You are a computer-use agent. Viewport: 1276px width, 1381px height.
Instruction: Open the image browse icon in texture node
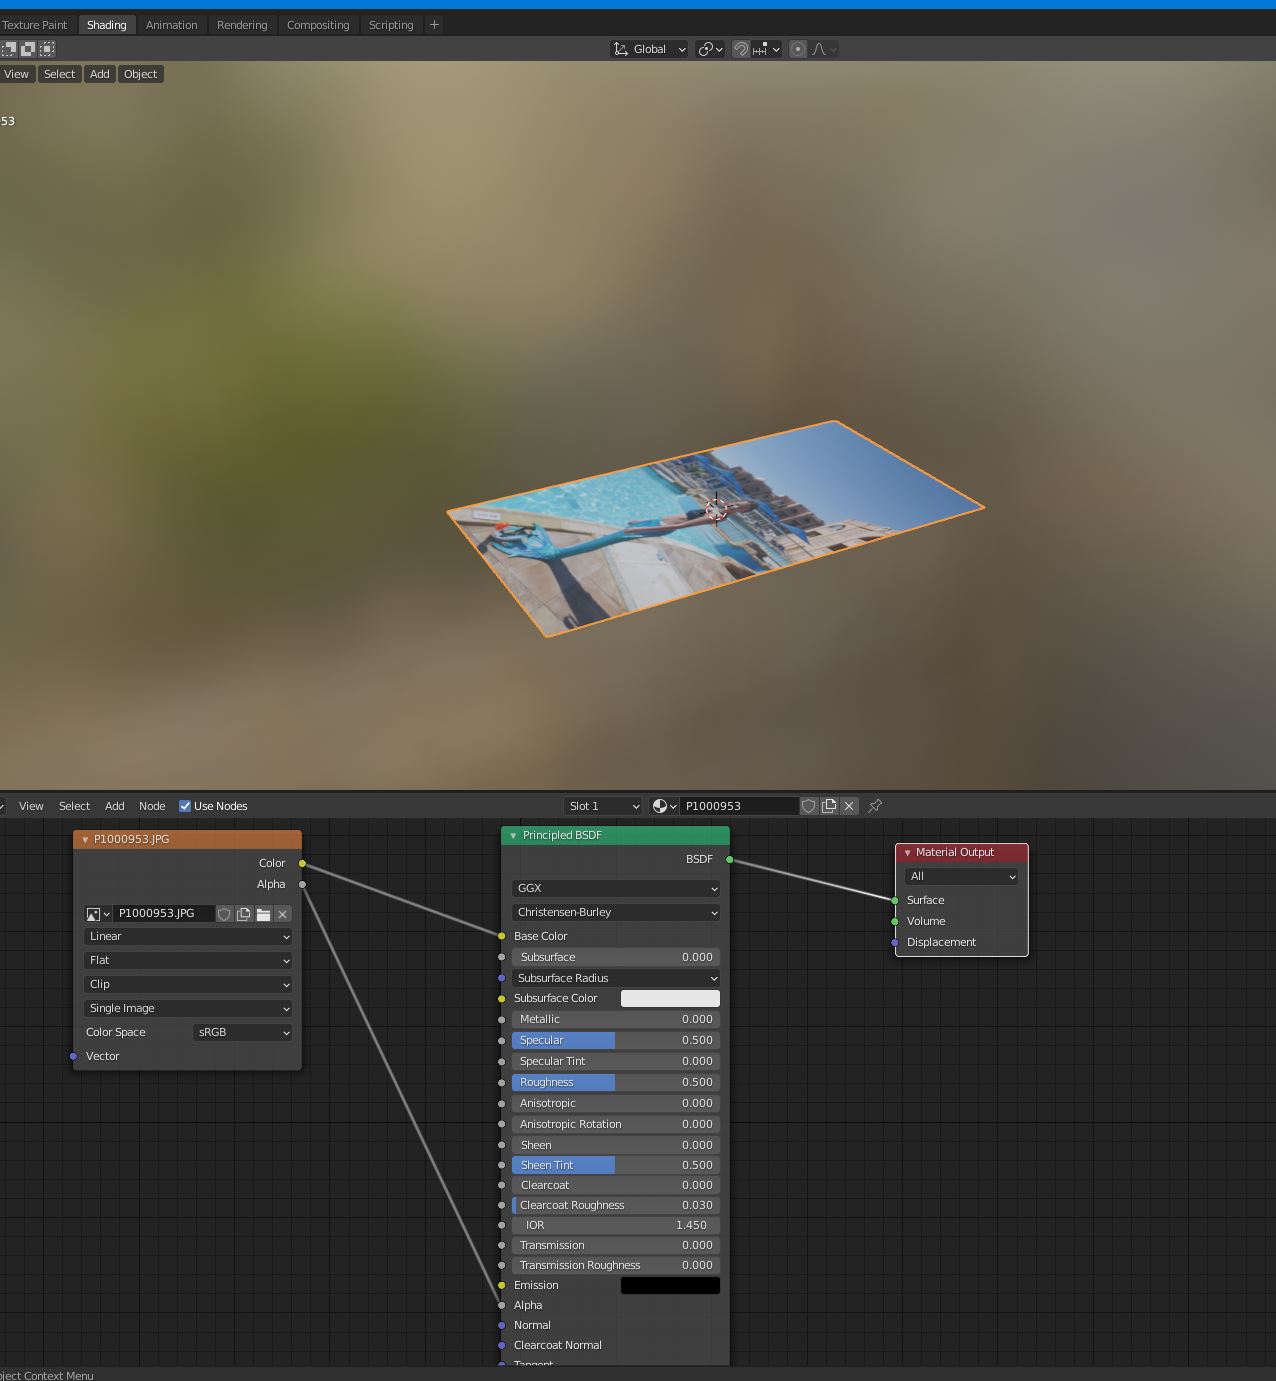pos(98,914)
